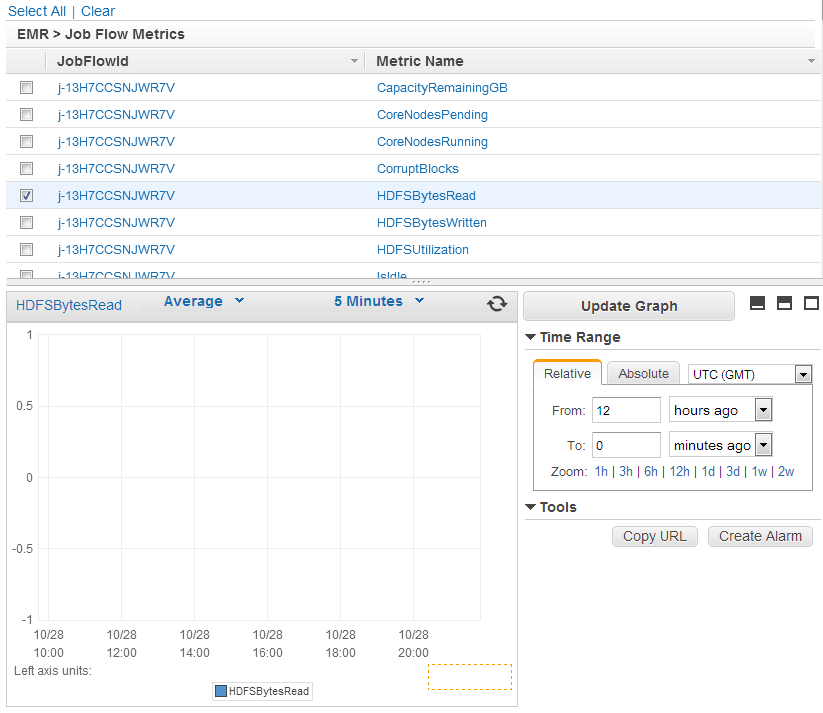
Task: Click the To value input field
Action: click(626, 445)
